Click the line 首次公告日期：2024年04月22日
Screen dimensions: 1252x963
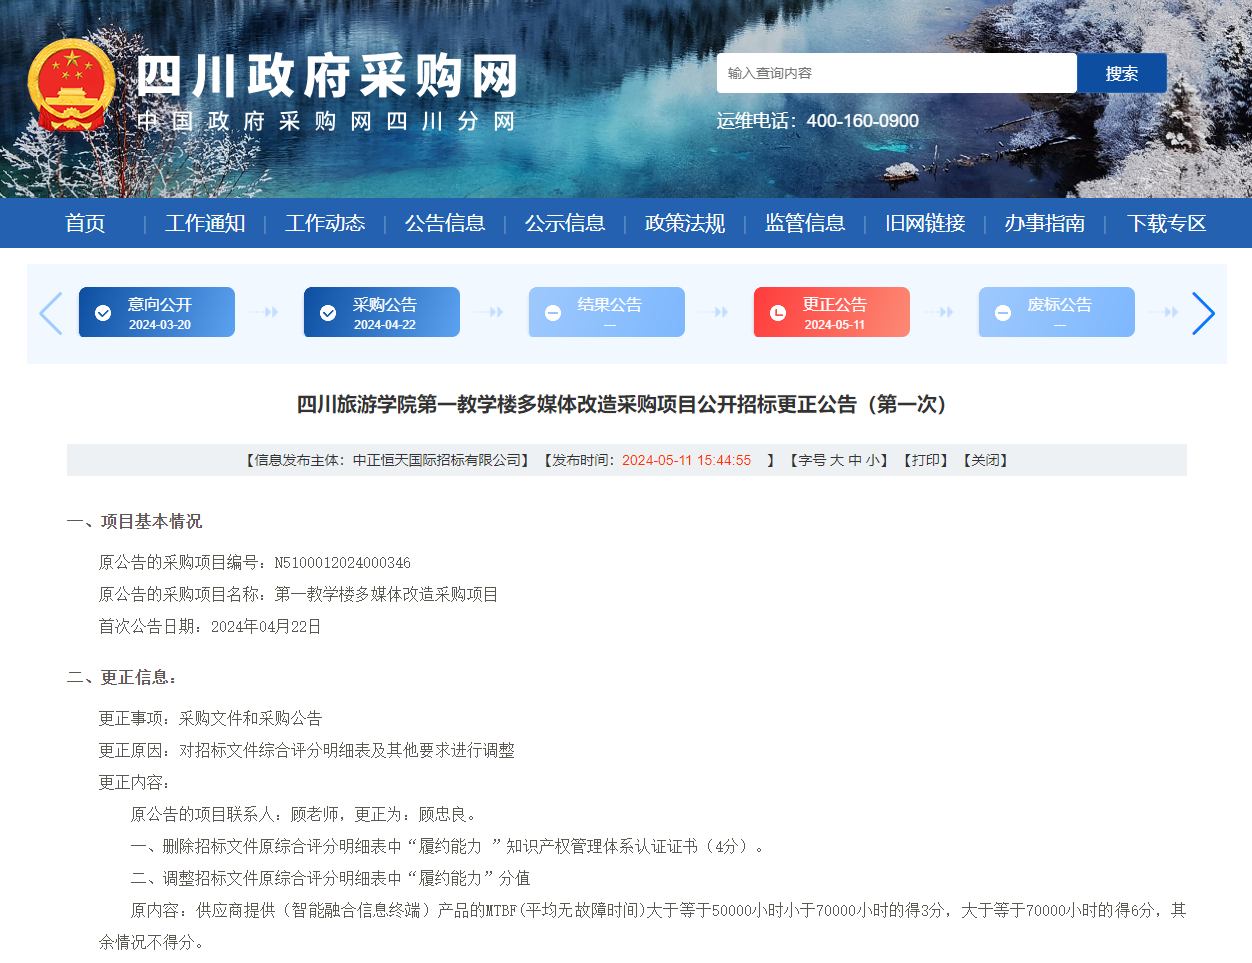pos(210,627)
